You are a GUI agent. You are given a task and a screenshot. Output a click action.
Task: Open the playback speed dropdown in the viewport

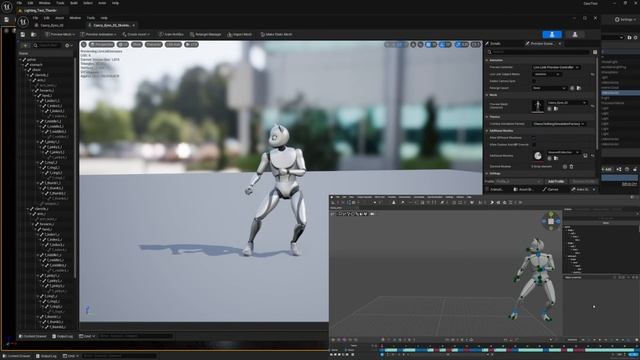pos(191,44)
